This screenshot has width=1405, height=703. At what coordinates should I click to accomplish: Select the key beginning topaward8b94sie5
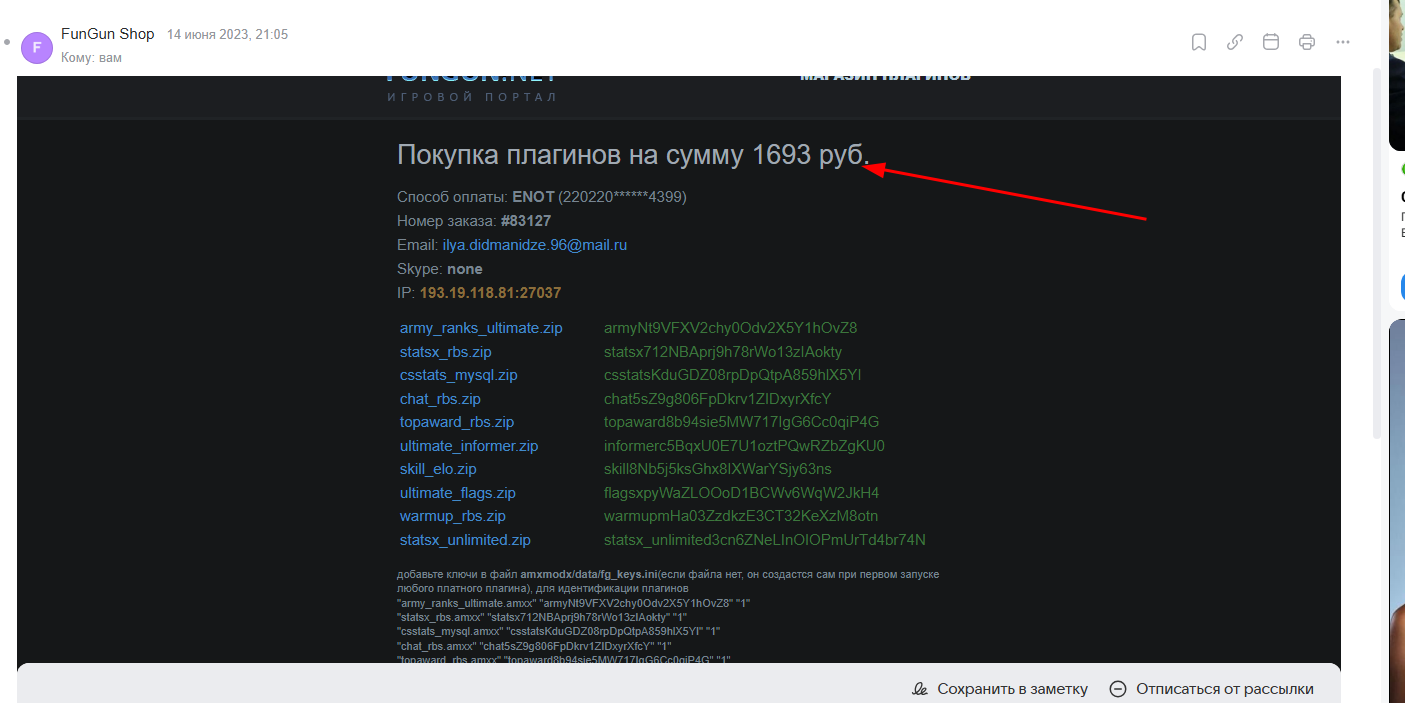(741, 422)
